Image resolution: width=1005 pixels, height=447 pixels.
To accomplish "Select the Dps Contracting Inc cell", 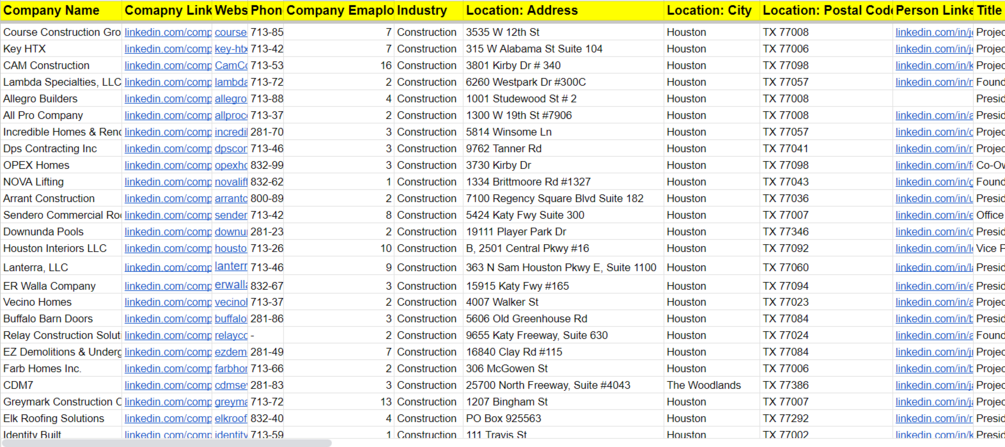I will (x=61, y=148).
